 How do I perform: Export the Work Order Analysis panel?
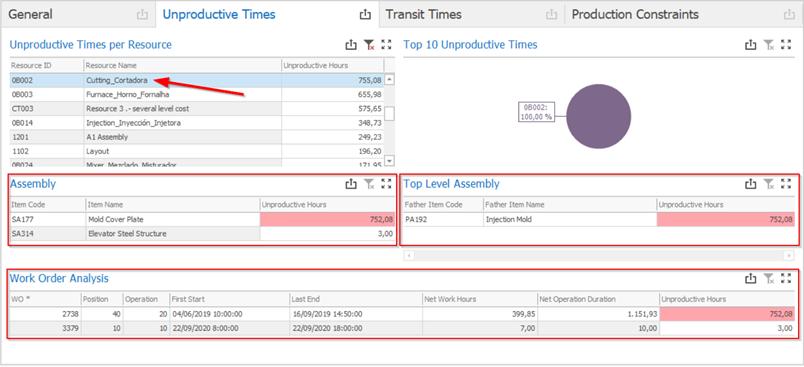(x=750, y=279)
